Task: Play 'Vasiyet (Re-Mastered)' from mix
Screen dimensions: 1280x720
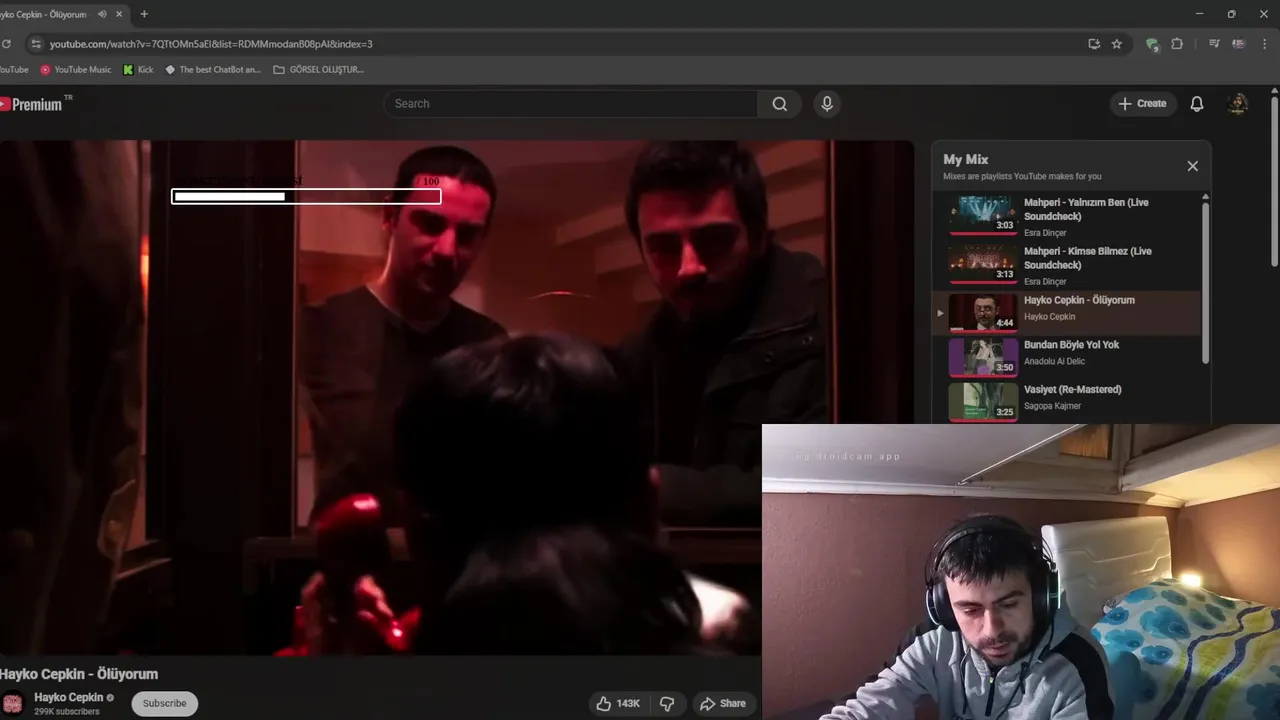Action: (1067, 401)
